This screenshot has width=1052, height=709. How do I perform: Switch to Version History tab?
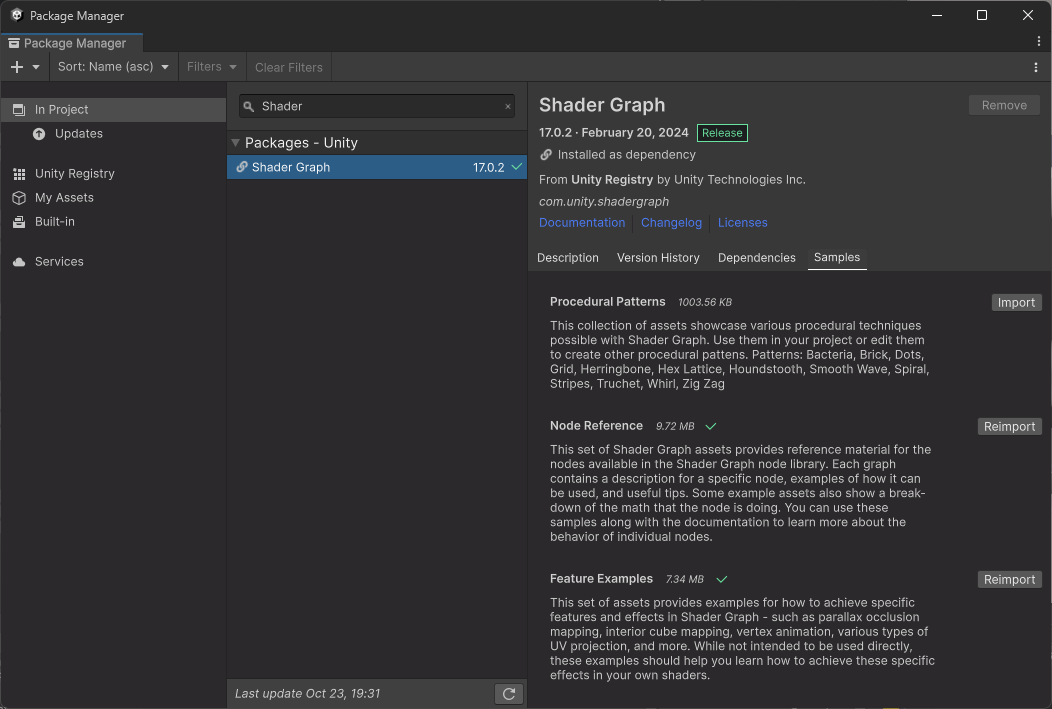point(658,258)
